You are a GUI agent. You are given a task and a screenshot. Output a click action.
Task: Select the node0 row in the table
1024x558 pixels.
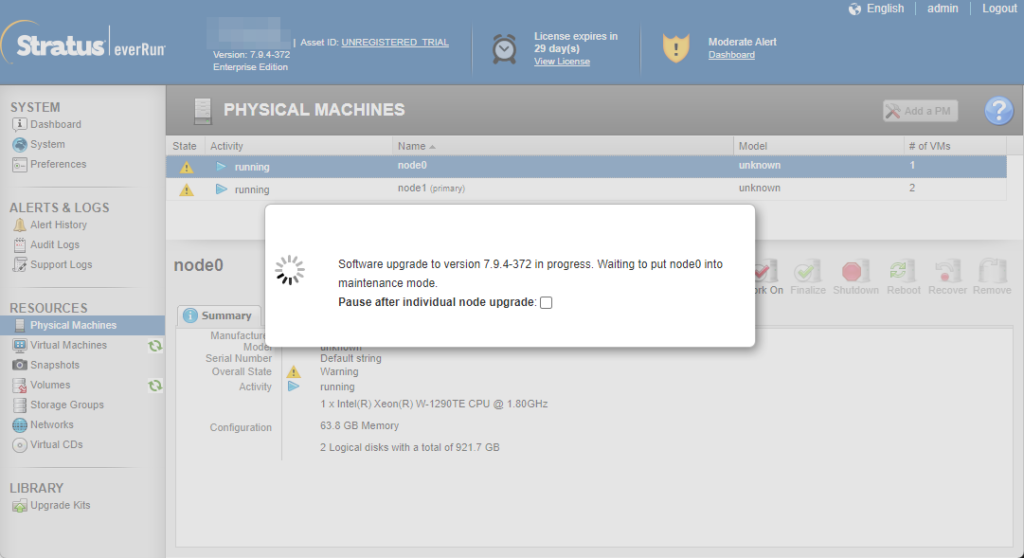point(586,167)
